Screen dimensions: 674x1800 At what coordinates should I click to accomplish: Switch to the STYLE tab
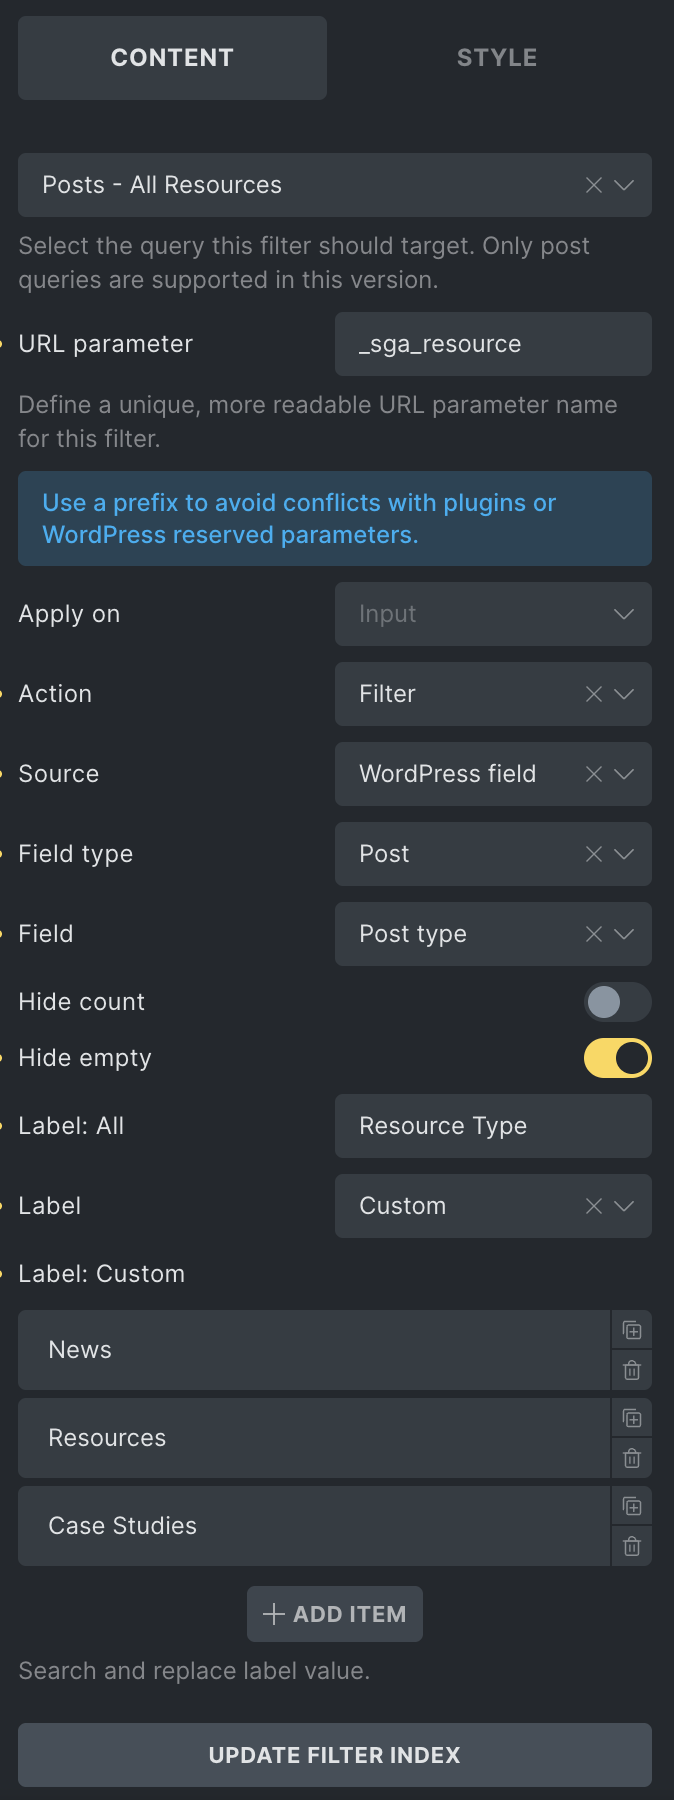496,57
